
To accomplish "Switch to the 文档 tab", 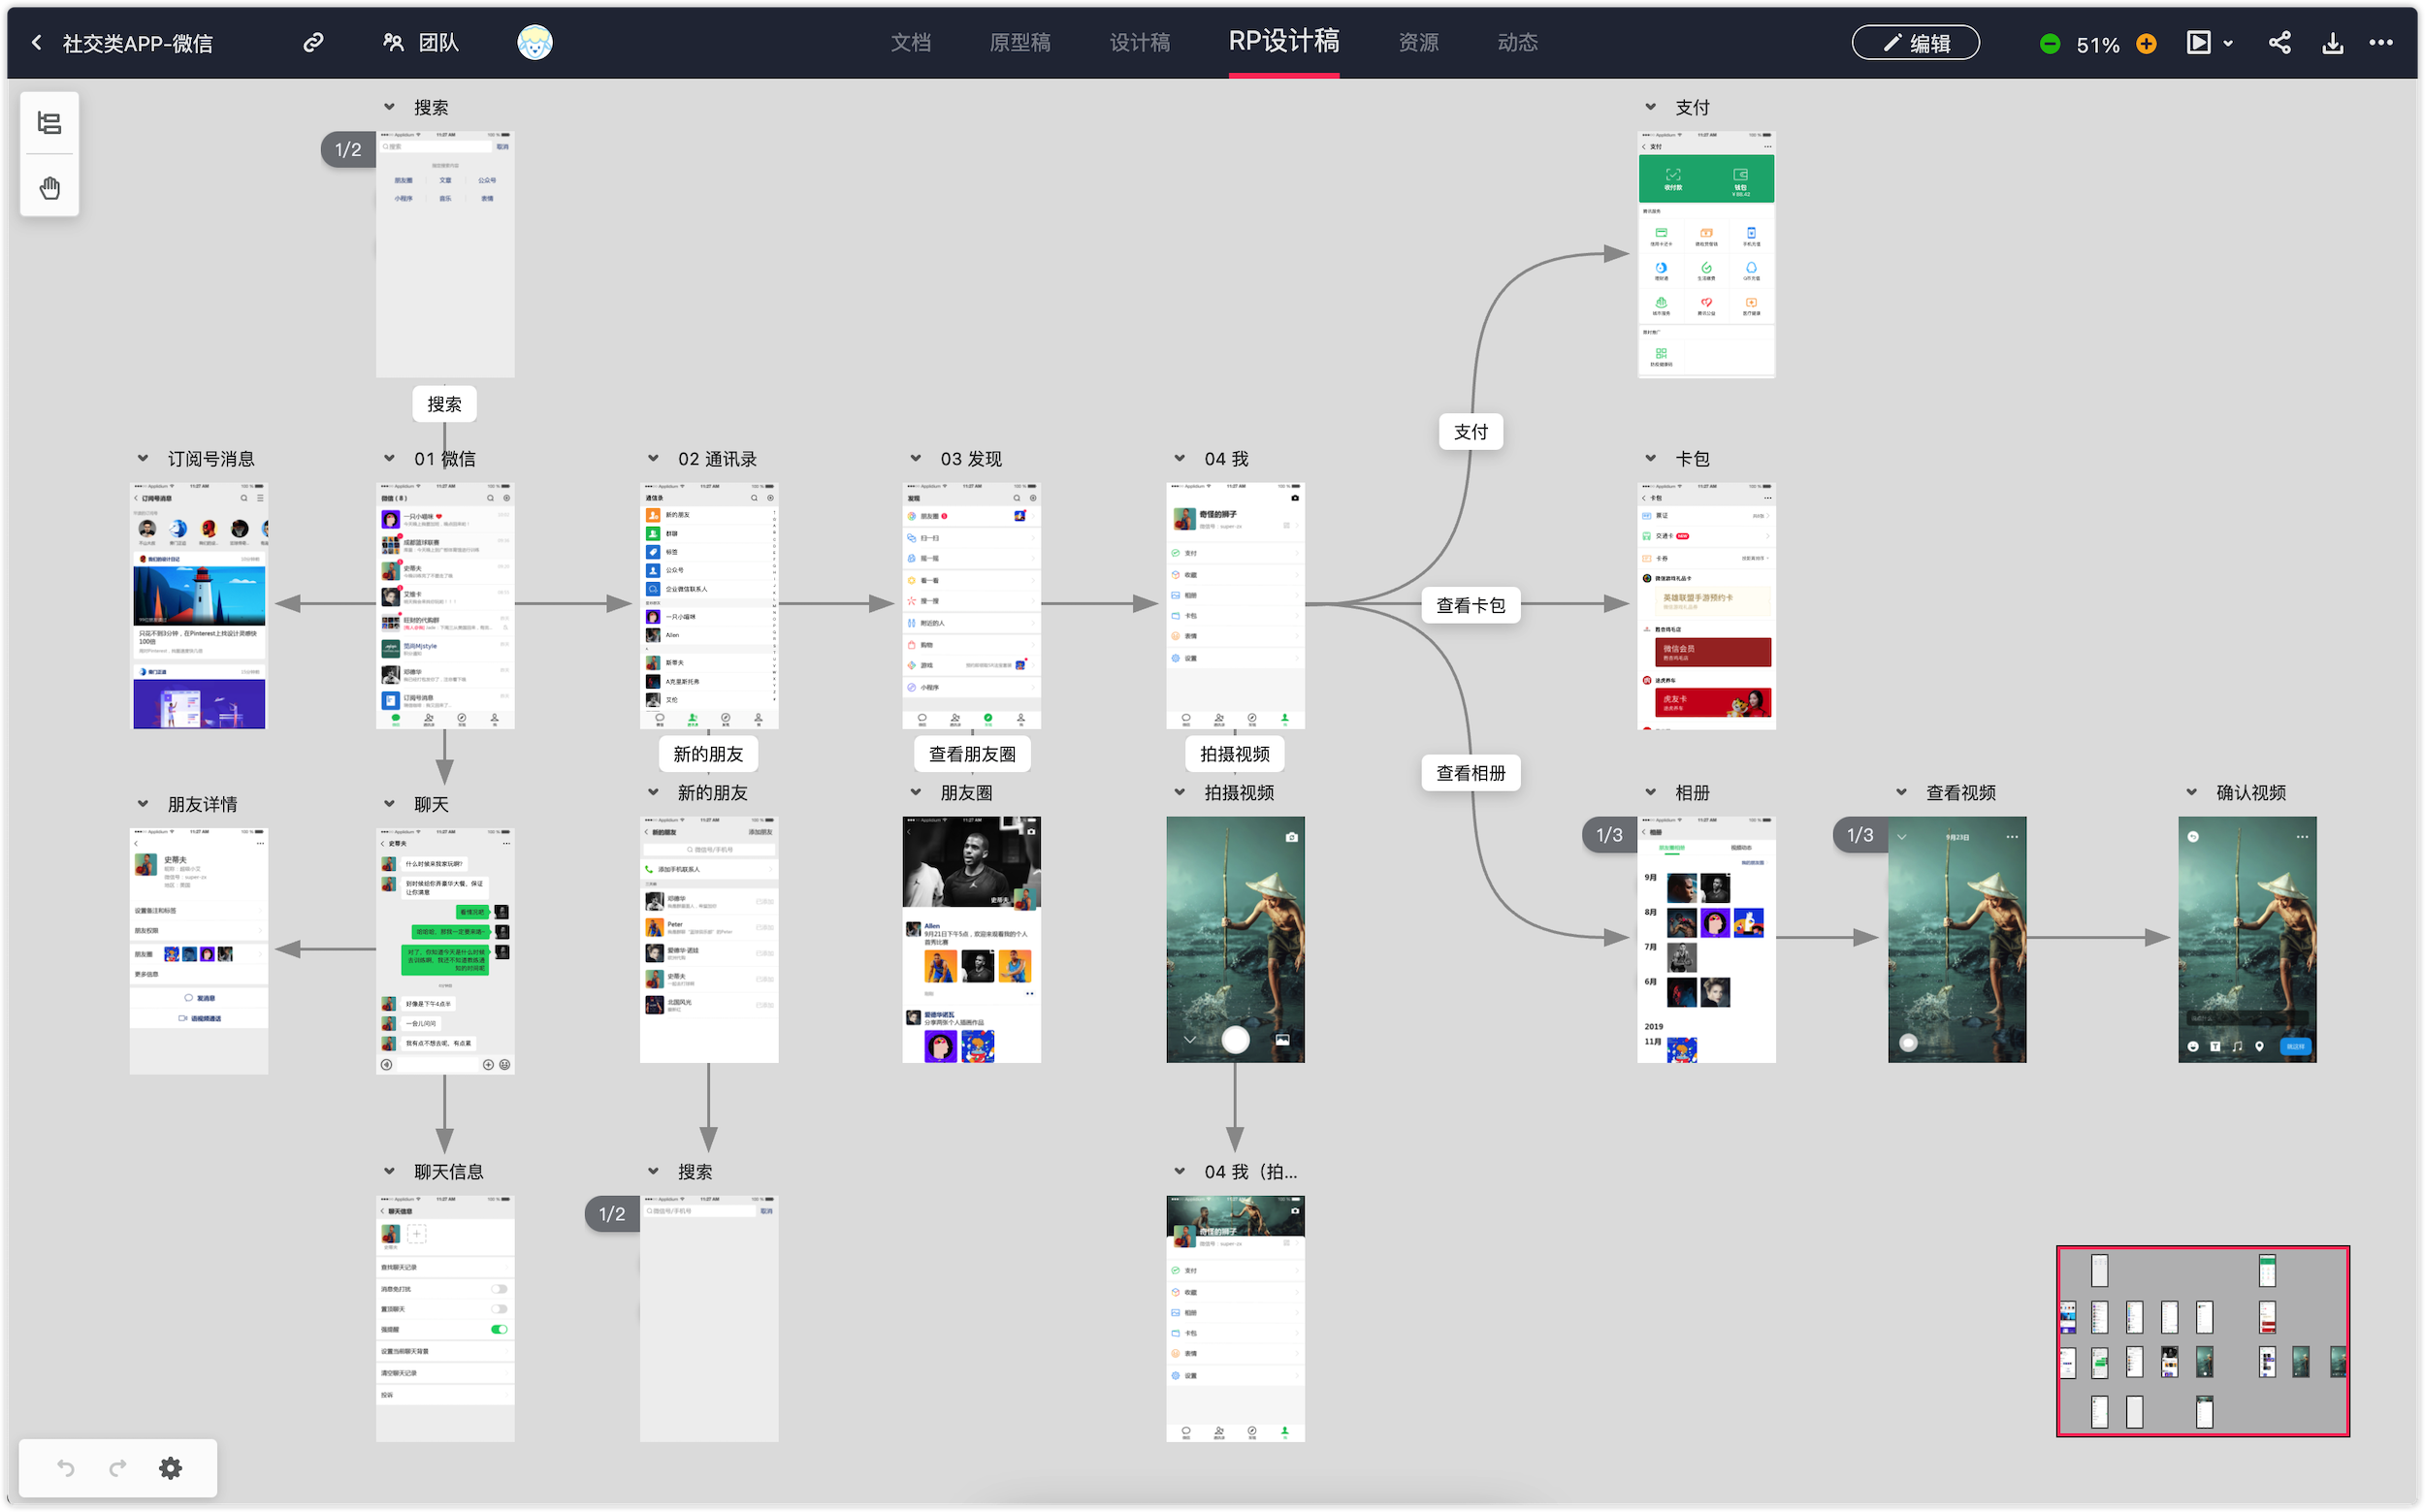I will coord(910,43).
